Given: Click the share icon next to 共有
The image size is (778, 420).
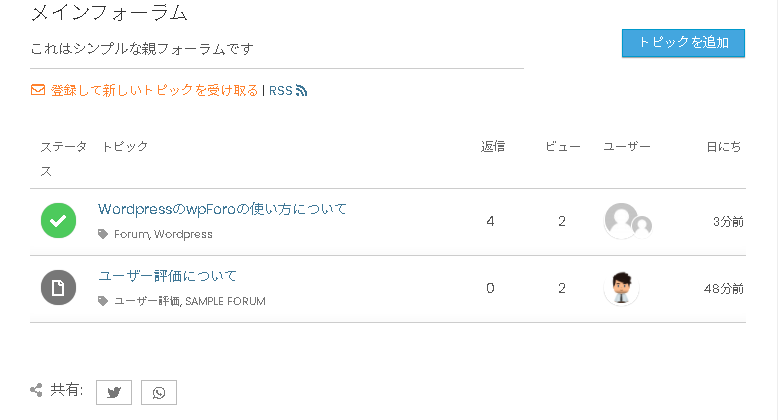Looking at the screenshot, I should coord(36,390).
